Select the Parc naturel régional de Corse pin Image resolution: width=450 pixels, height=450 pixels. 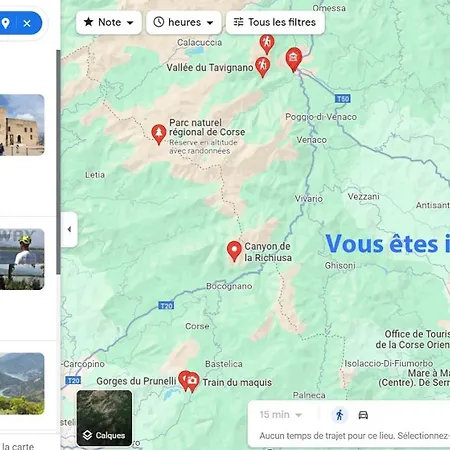tap(159, 134)
